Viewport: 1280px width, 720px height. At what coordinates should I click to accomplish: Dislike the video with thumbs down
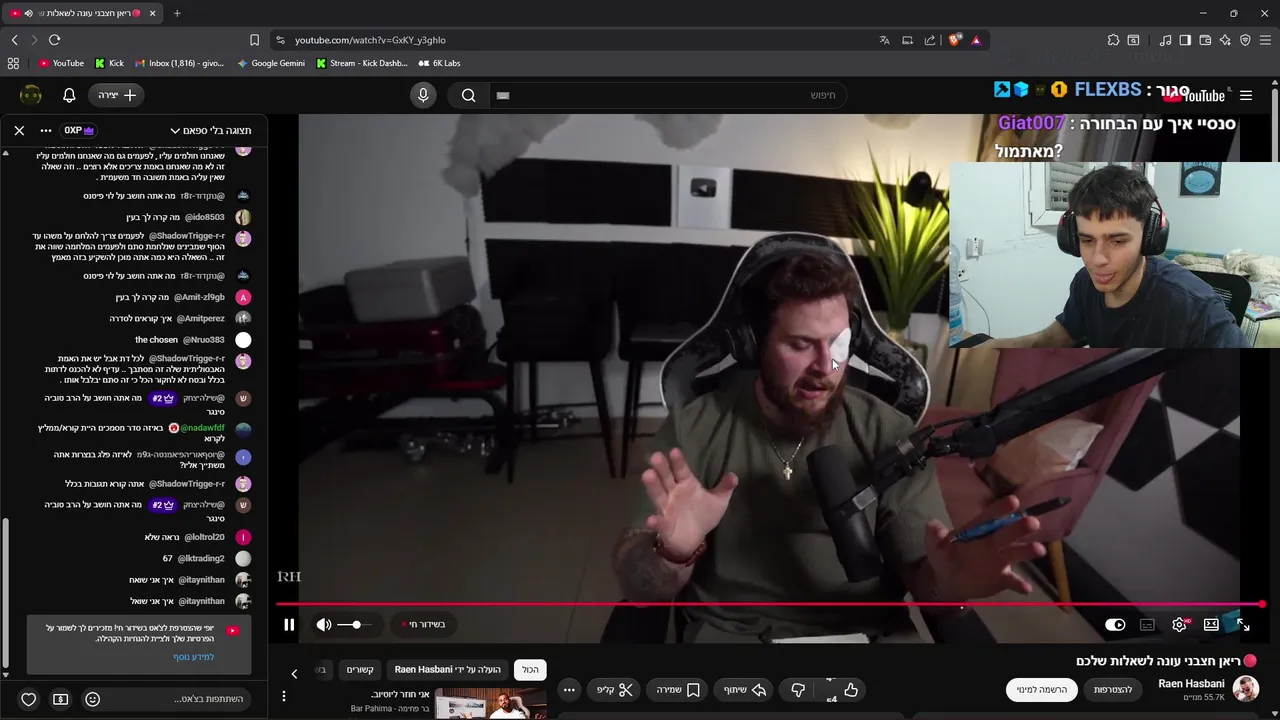point(798,690)
